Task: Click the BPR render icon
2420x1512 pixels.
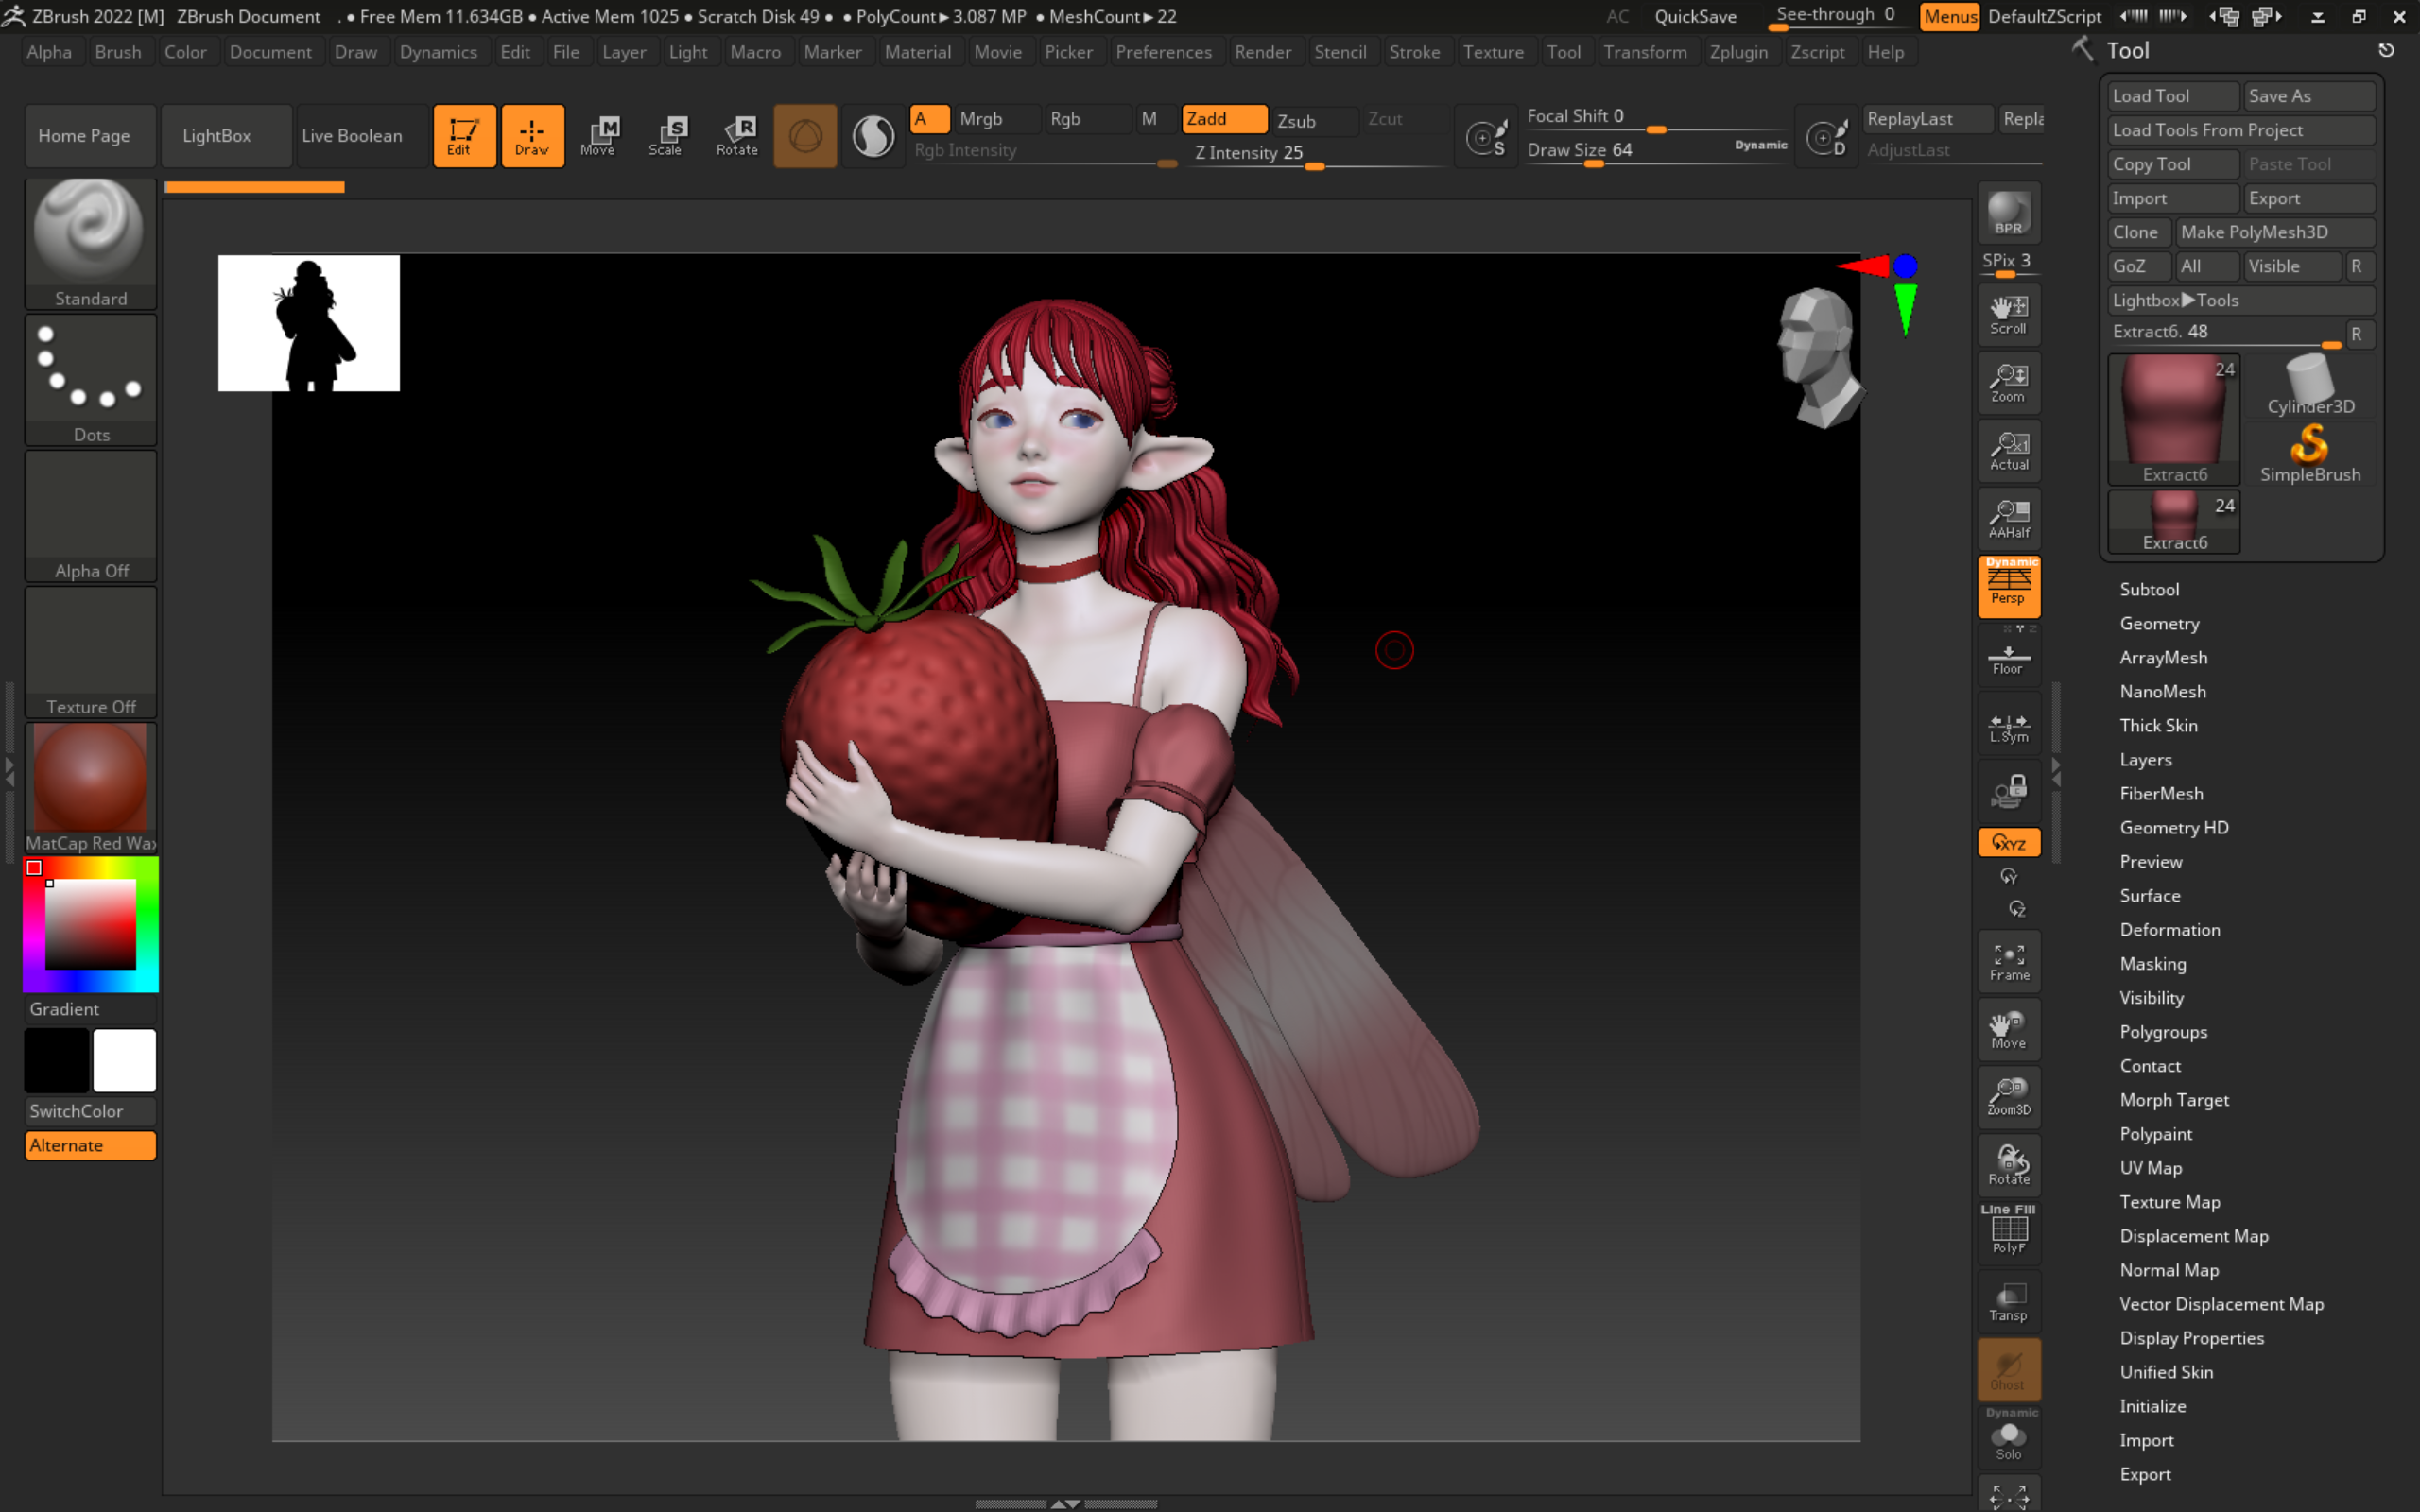Action: pos(2008,213)
